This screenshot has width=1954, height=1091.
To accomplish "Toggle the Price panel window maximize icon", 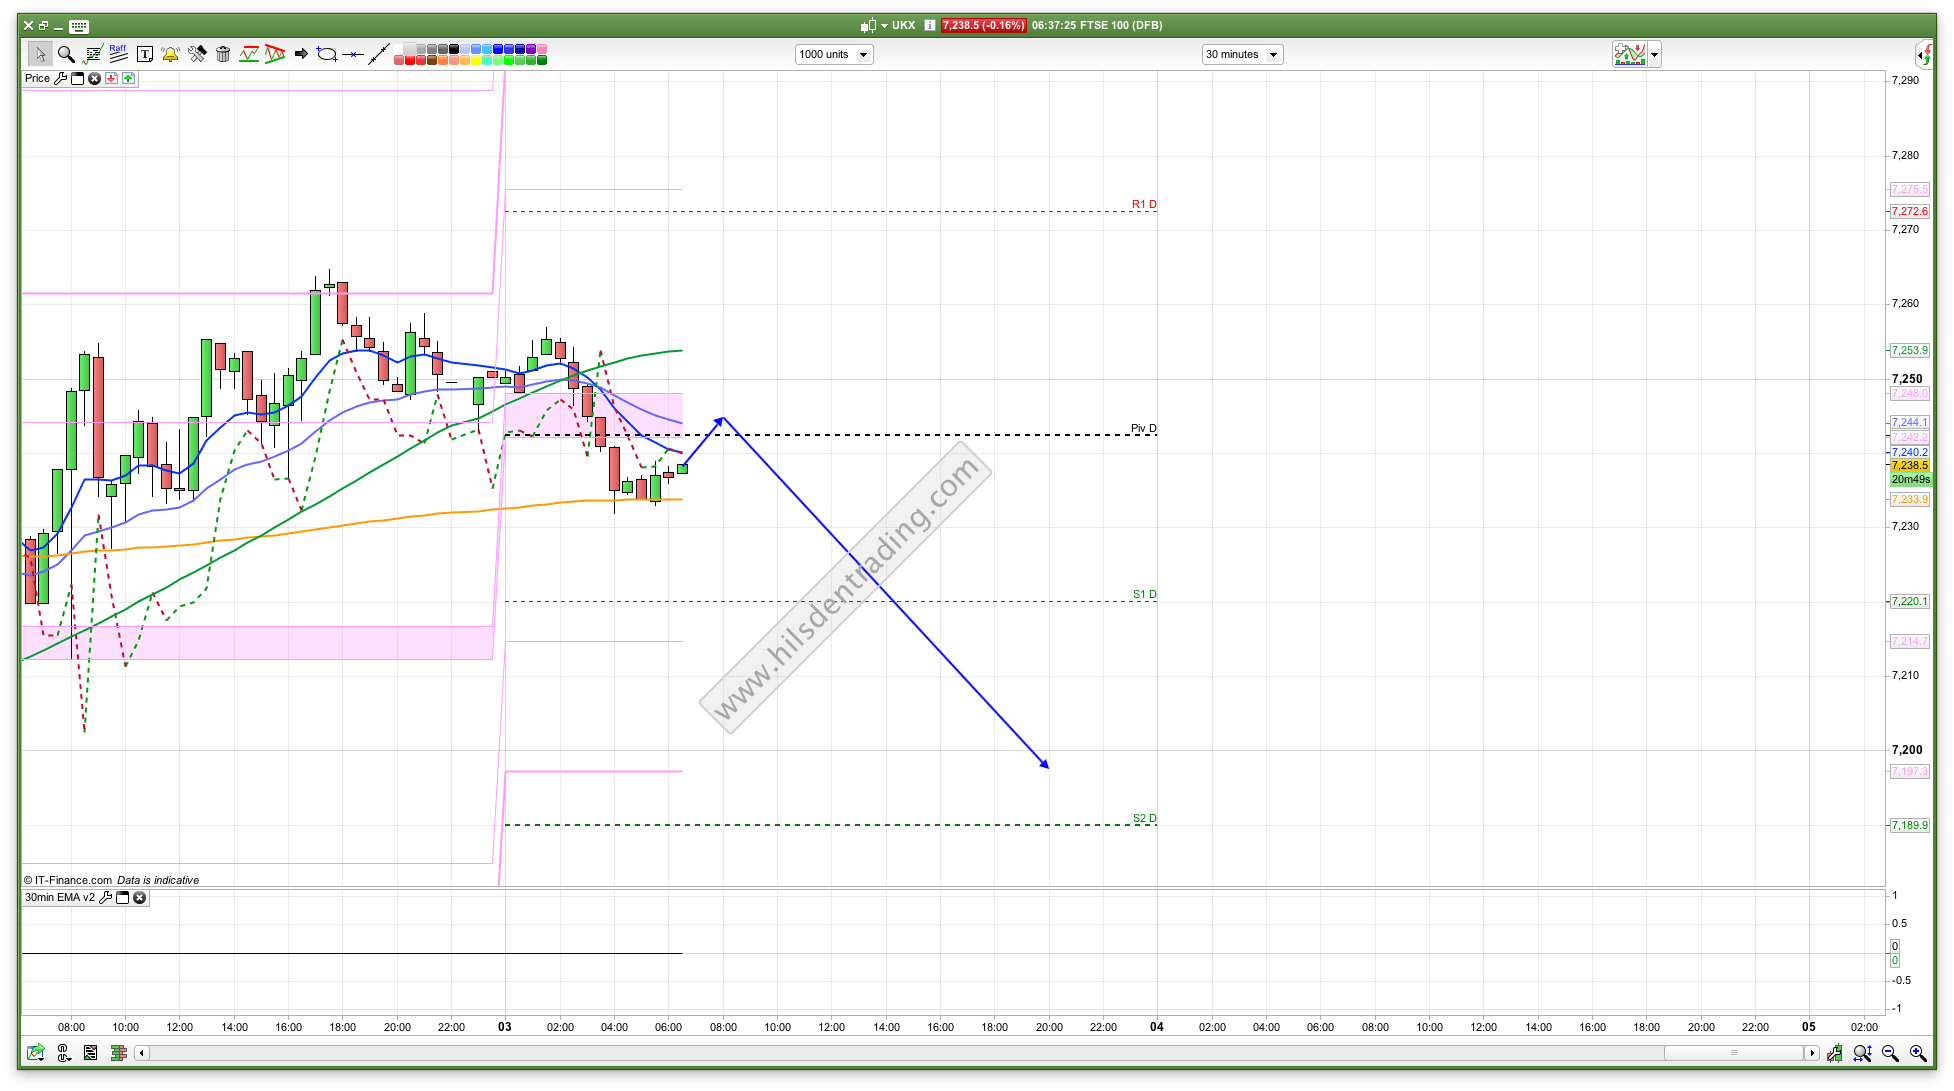I will (x=77, y=78).
